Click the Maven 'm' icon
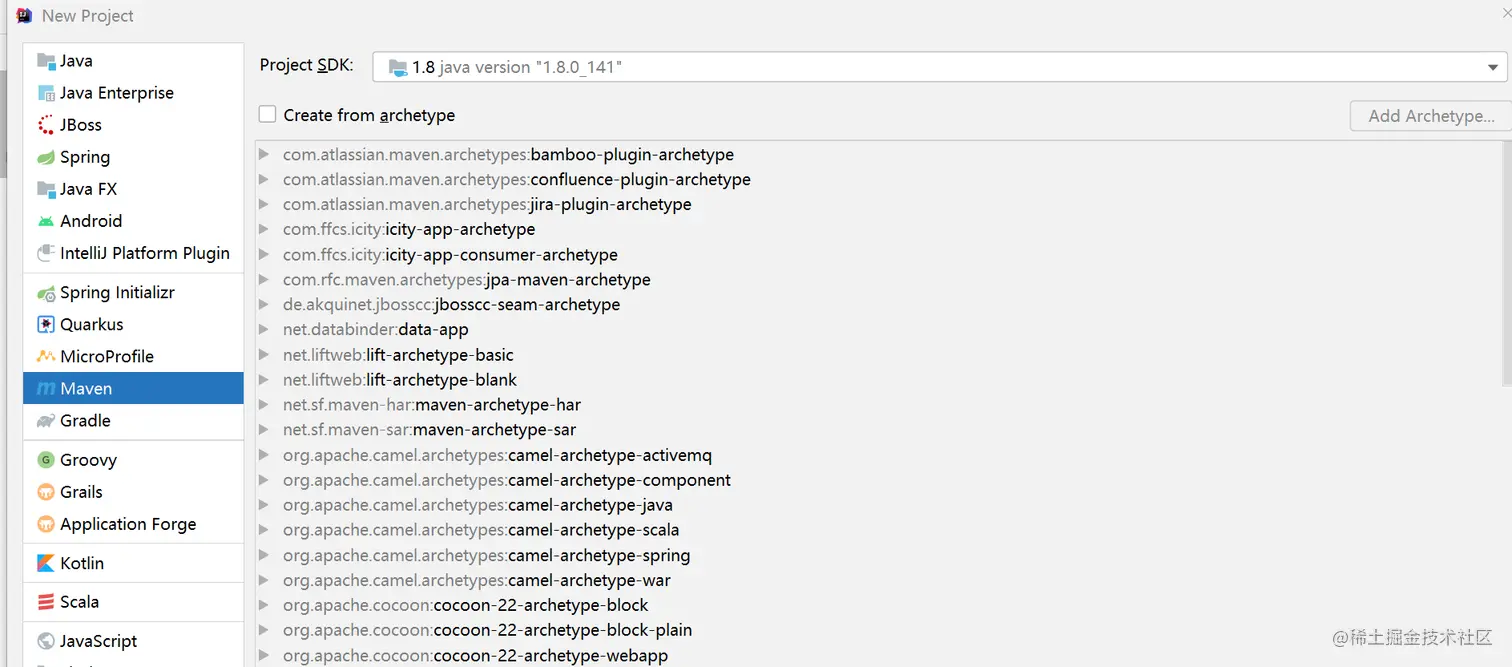 (x=46, y=389)
